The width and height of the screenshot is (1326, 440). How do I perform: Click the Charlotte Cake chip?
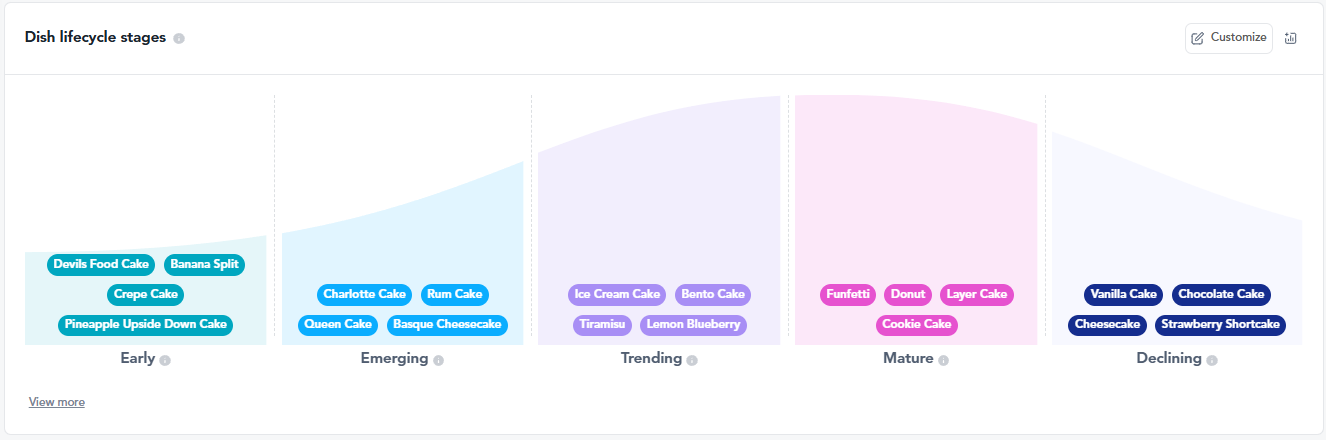(365, 295)
